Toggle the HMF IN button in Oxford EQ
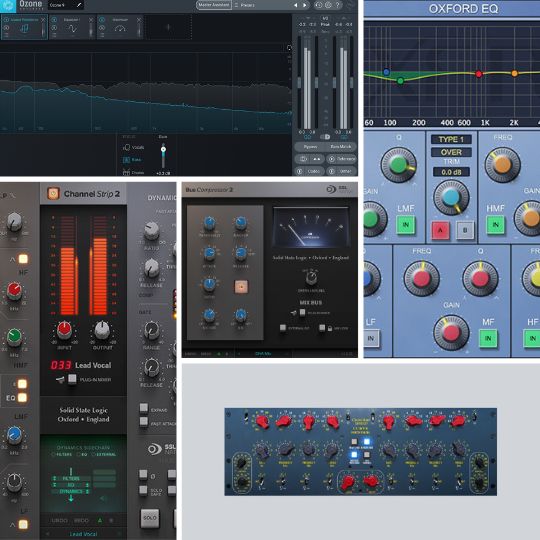Viewport: 540px width, 540px height. click(495, 225)
